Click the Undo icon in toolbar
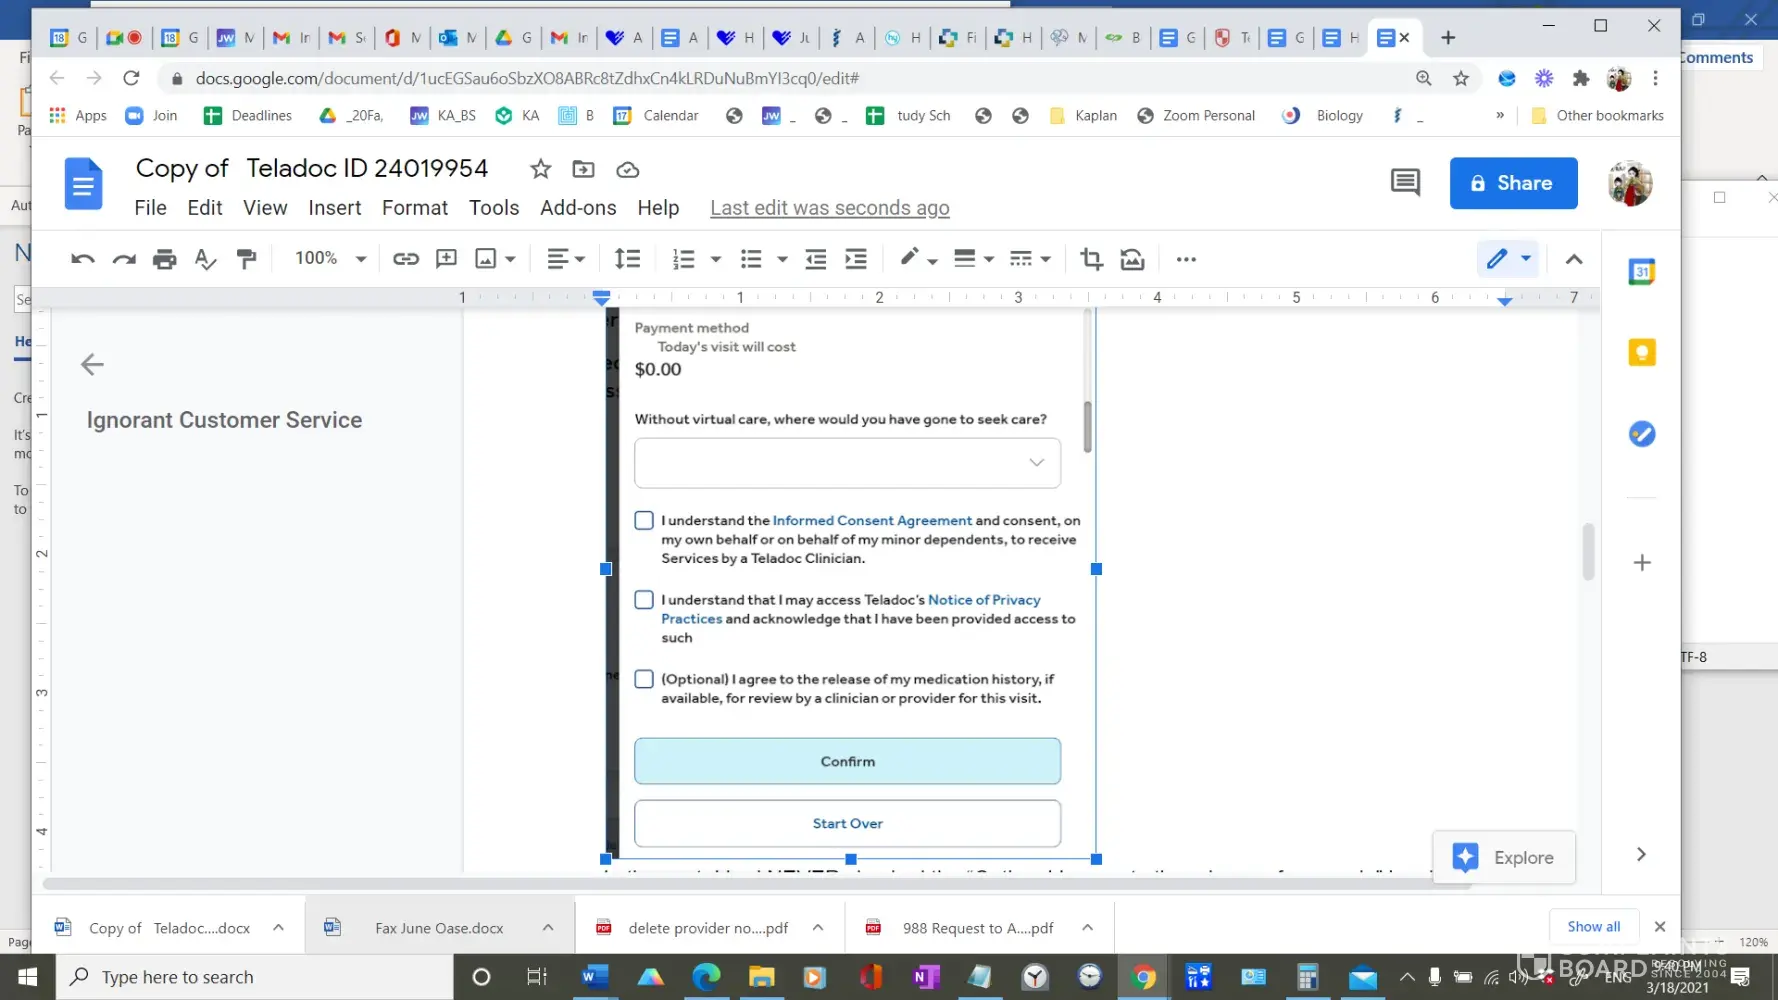Image resolution: width=1778 pixels, height=1000 pixels. (x=82, y=259)
